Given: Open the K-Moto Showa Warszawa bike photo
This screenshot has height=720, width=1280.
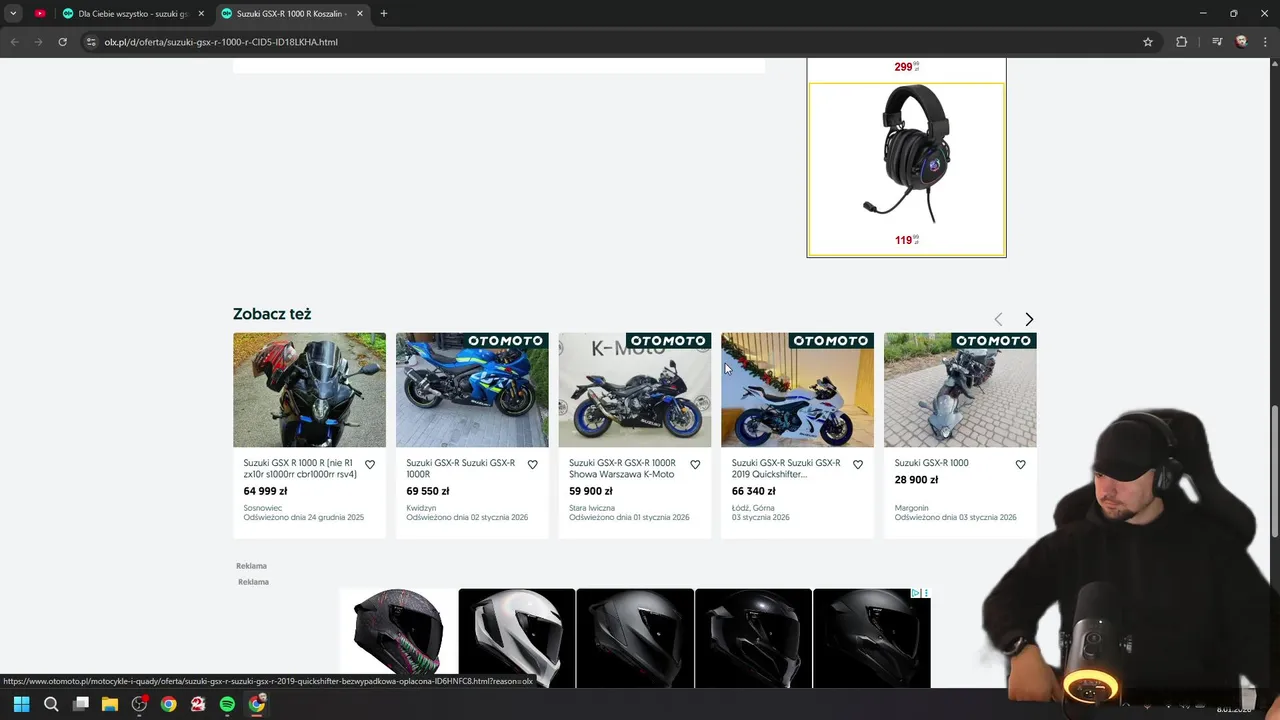Looking at the screenshot, I should point(635,390).
